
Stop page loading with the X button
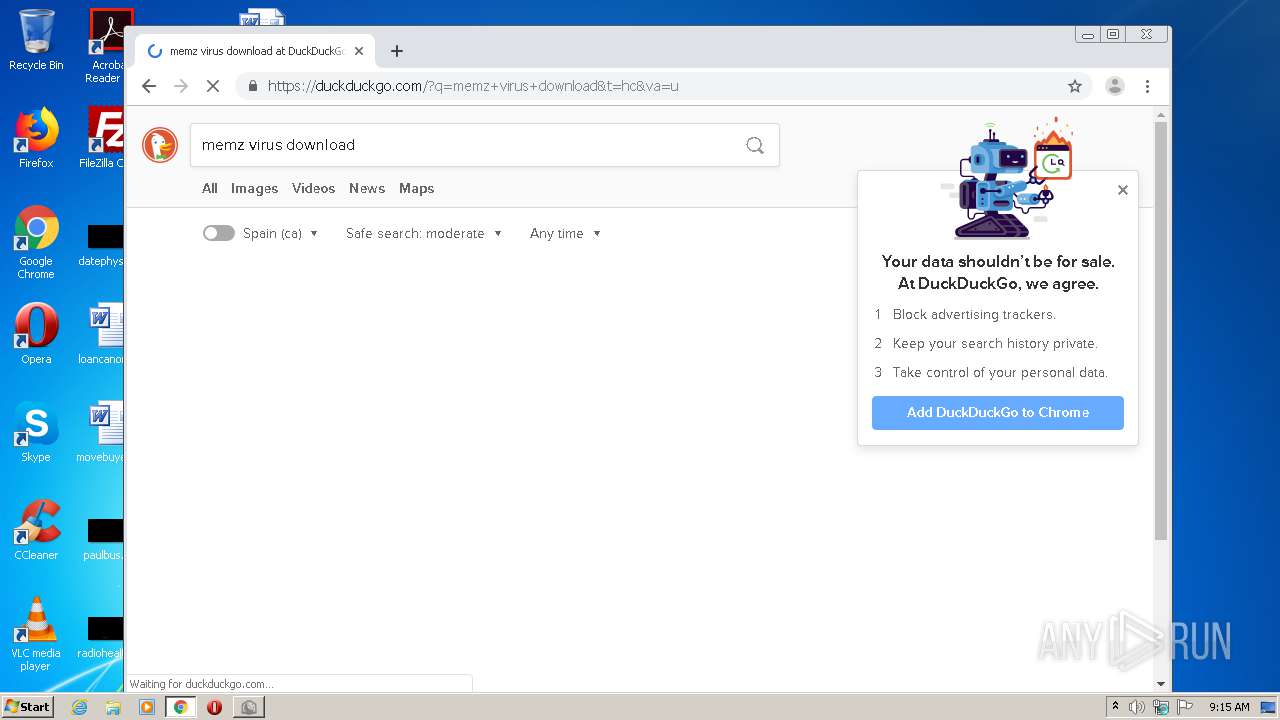click(x=213, y=86)
